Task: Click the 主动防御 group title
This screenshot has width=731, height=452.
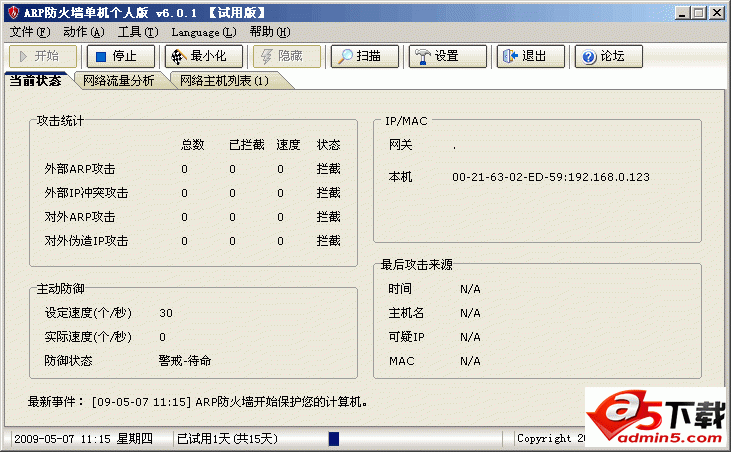Action: coord(61,289)
